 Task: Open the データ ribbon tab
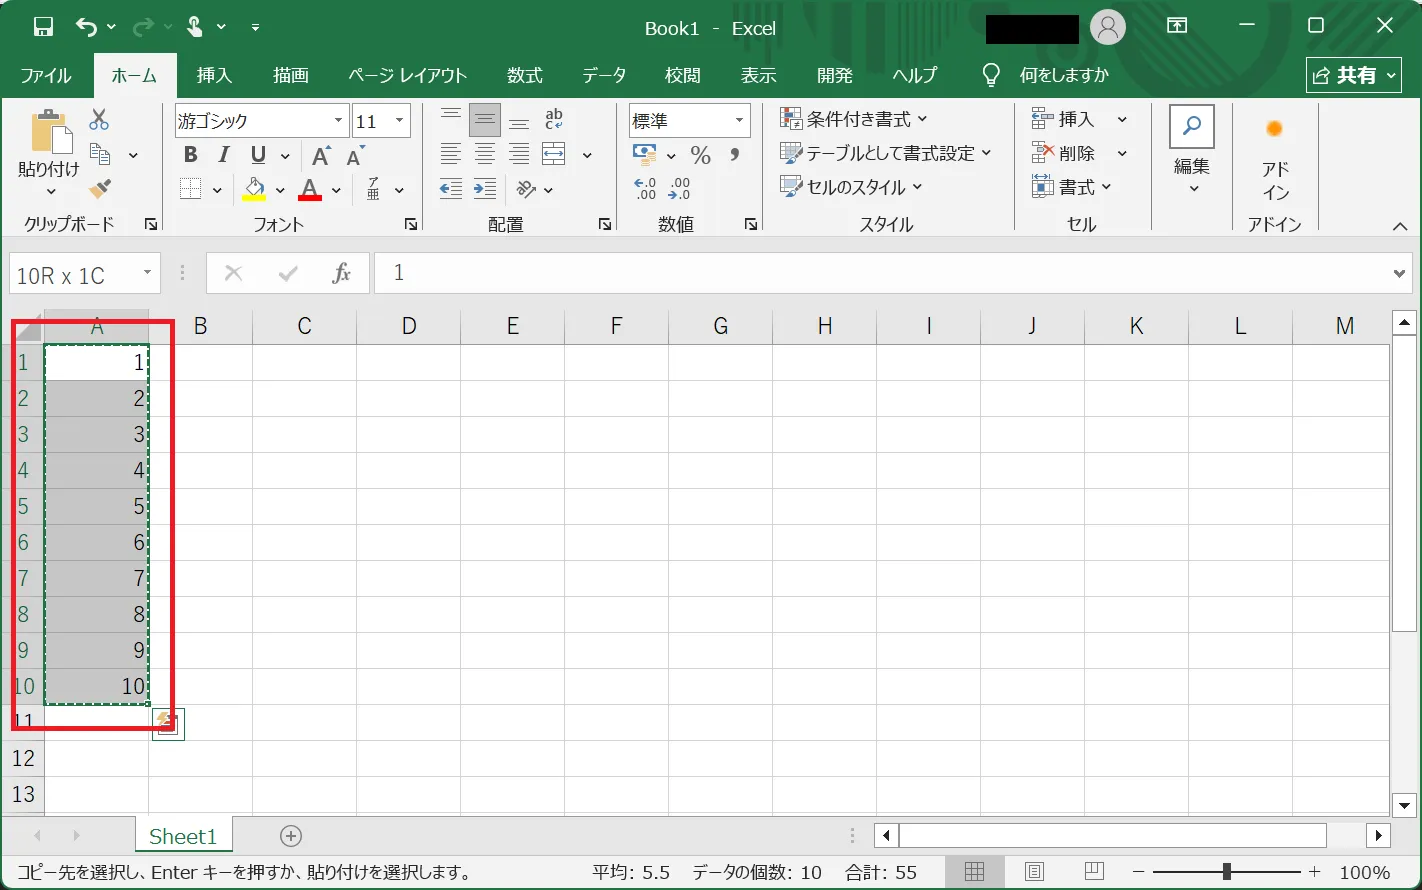(x=604, y=75)
